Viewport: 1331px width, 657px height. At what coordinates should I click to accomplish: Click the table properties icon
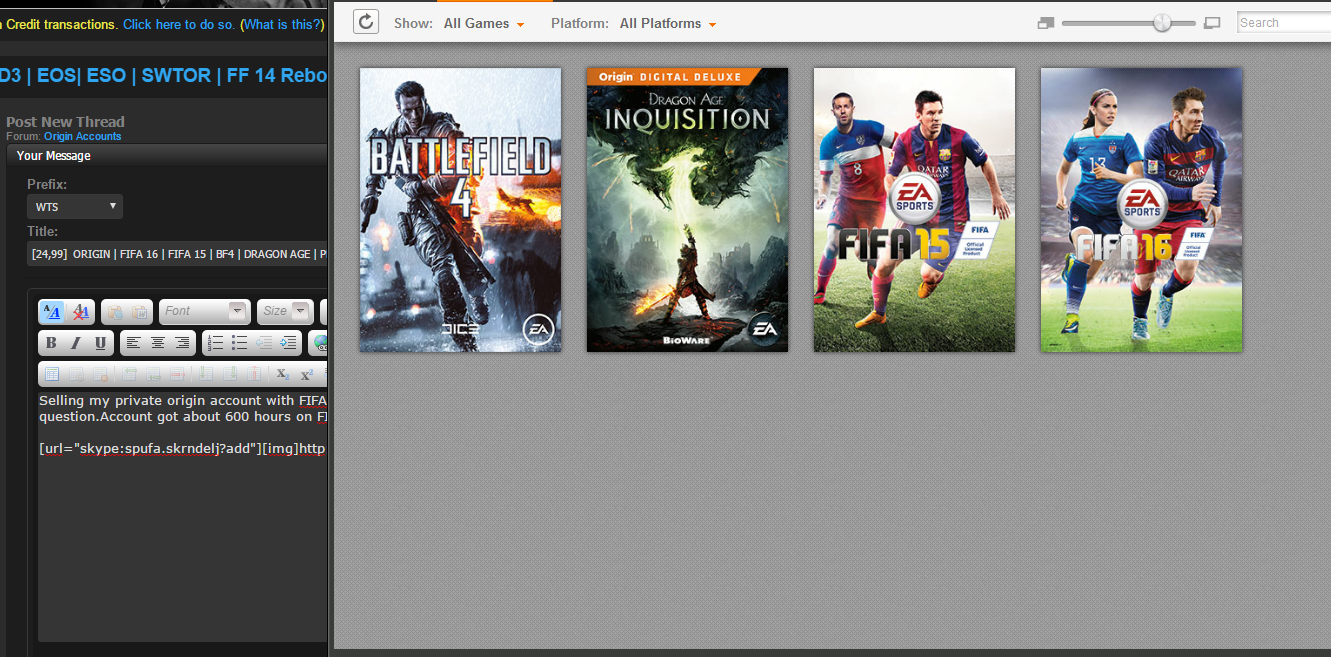[76, 374]
